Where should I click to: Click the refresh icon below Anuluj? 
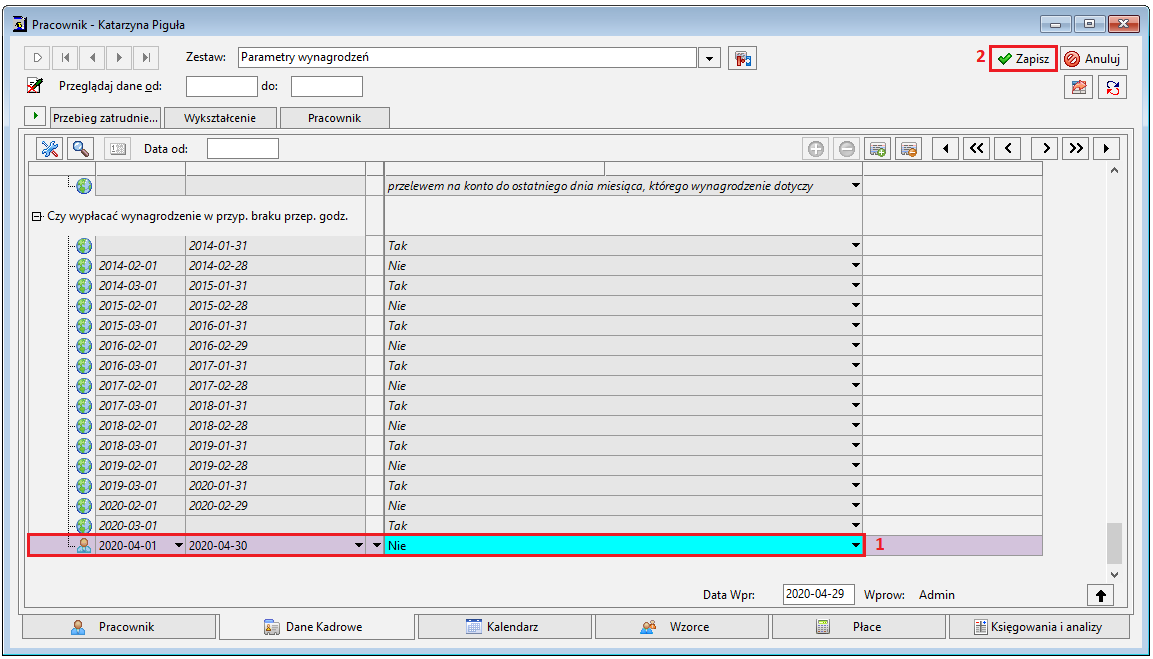(1113, 88)
